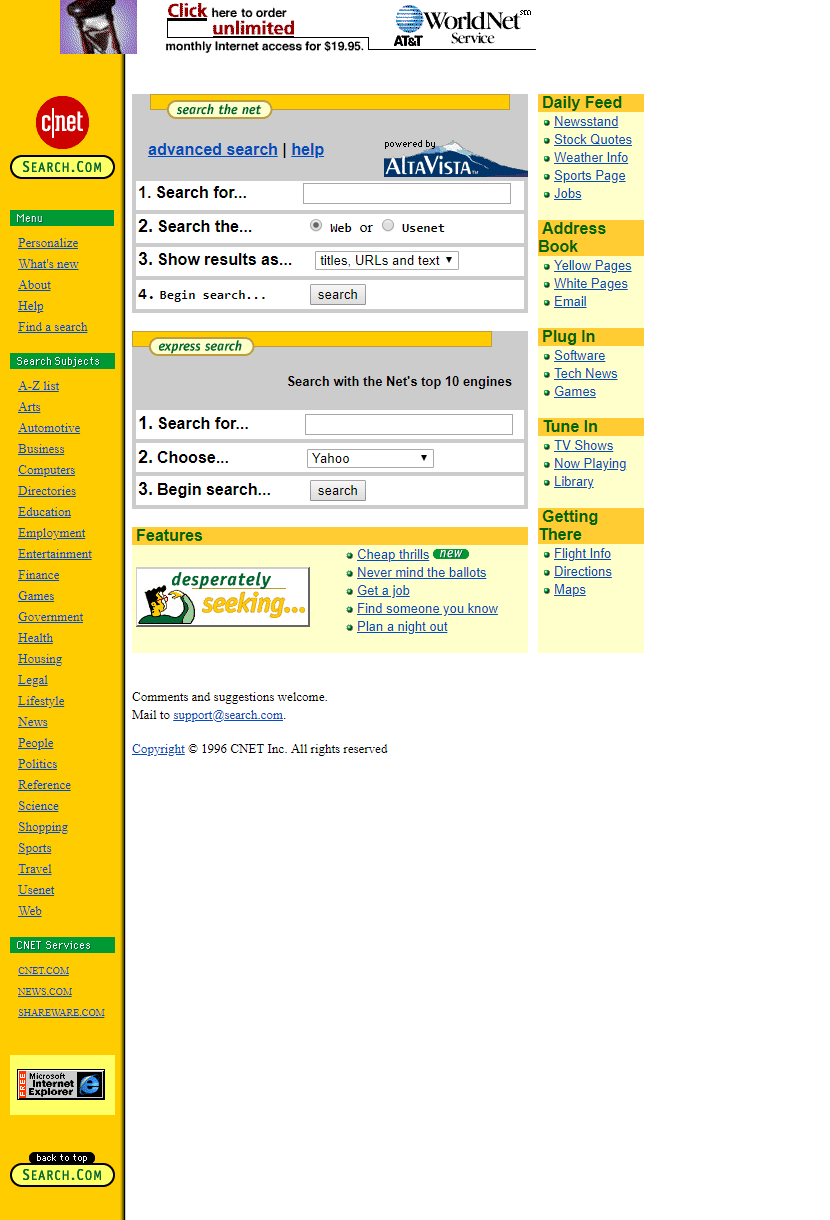The height and width of the screenshot is (1220, 830).
Task: Open the Yahoo engine chooser dropdown
Action: [370, 458]
